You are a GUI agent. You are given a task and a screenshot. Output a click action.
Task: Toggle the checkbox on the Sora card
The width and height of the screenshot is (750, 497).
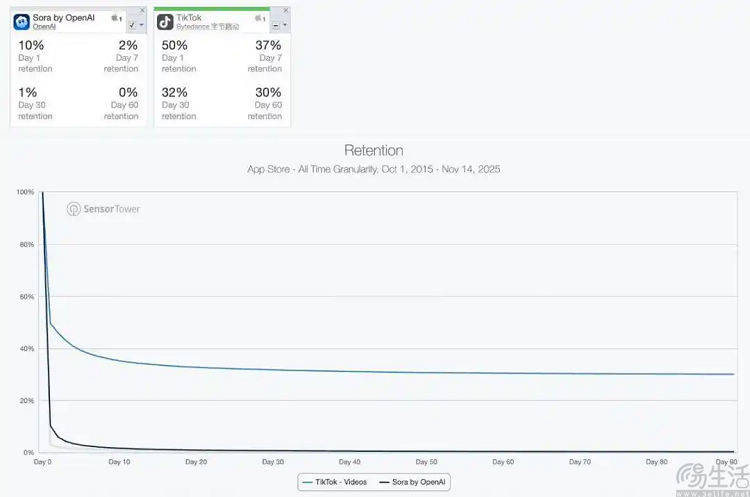click(x=132, y=24)
